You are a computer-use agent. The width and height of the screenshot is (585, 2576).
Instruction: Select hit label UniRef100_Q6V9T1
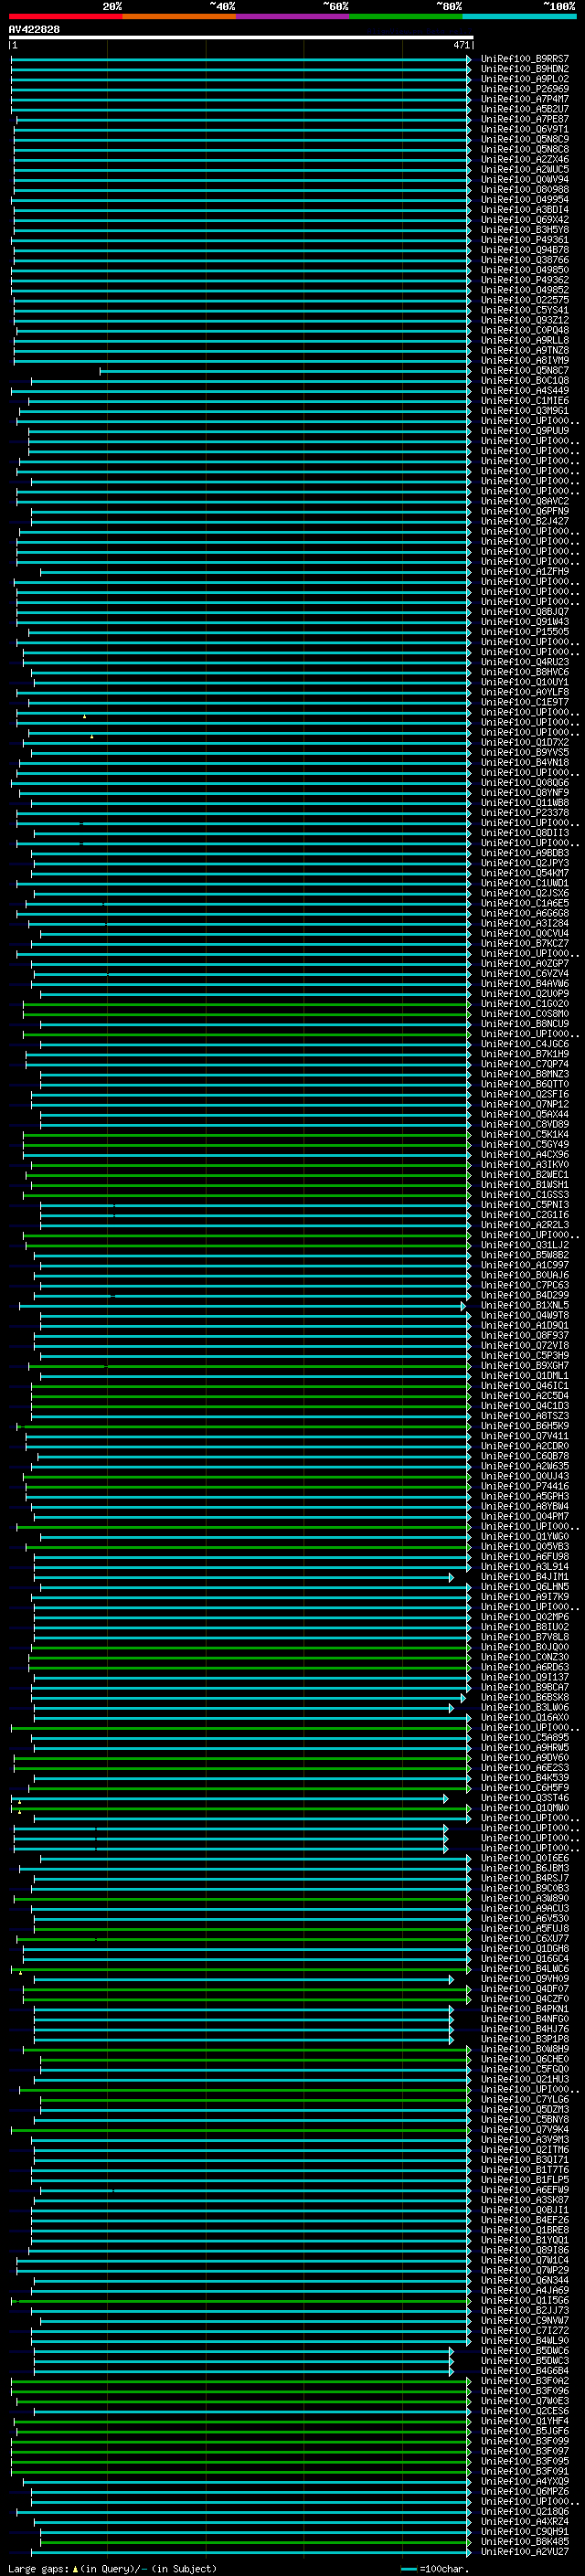click(x=524, y=129)
